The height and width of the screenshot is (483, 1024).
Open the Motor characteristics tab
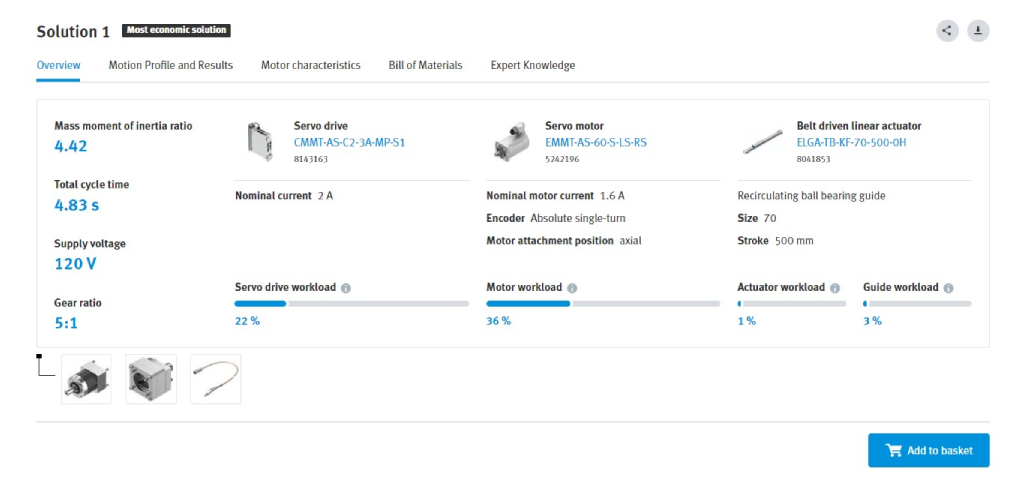[x=310, y=65]
